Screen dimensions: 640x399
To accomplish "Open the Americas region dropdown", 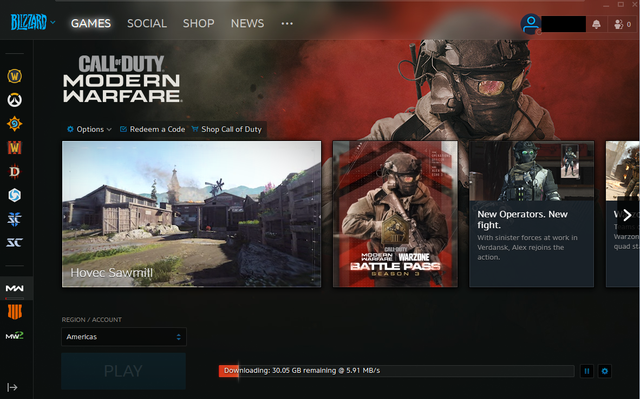I will [x=124, y=337].
